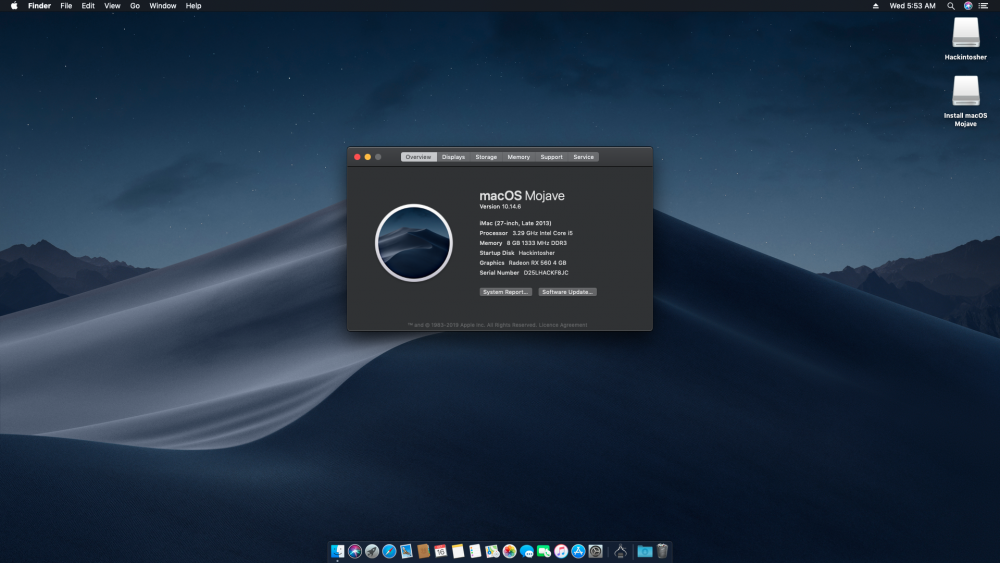Open System Preferences from the Dock
The image size is (1000, 563).
595,551
